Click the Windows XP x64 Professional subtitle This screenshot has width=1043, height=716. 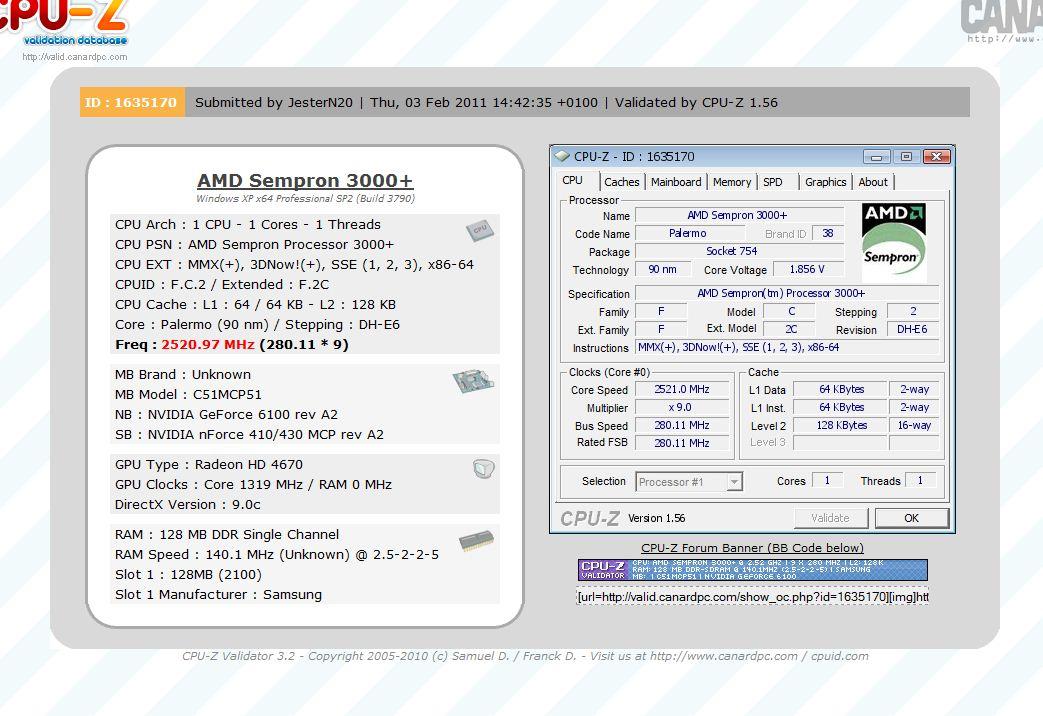coord(305,198)
